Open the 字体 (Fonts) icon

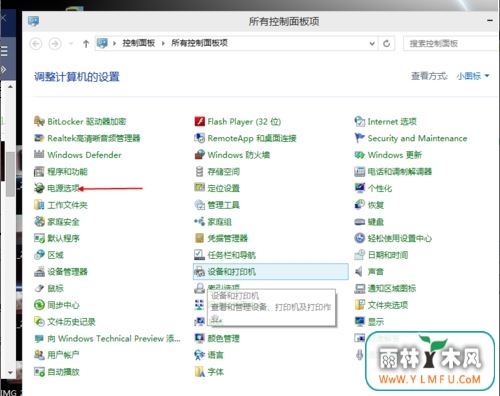(199, 372)
